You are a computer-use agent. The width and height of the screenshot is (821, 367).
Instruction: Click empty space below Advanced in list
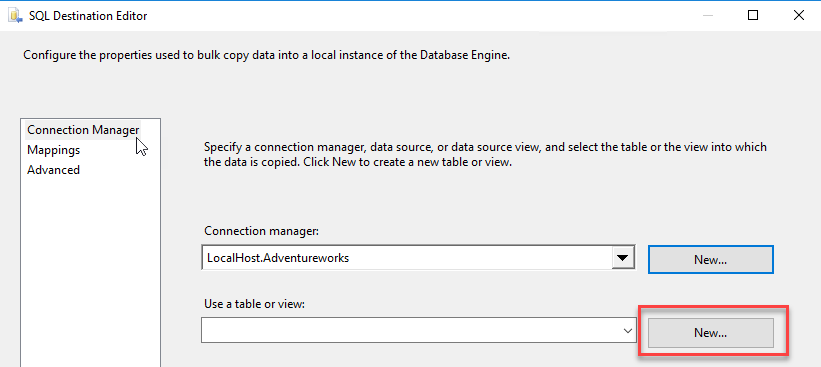pos(90,272)
